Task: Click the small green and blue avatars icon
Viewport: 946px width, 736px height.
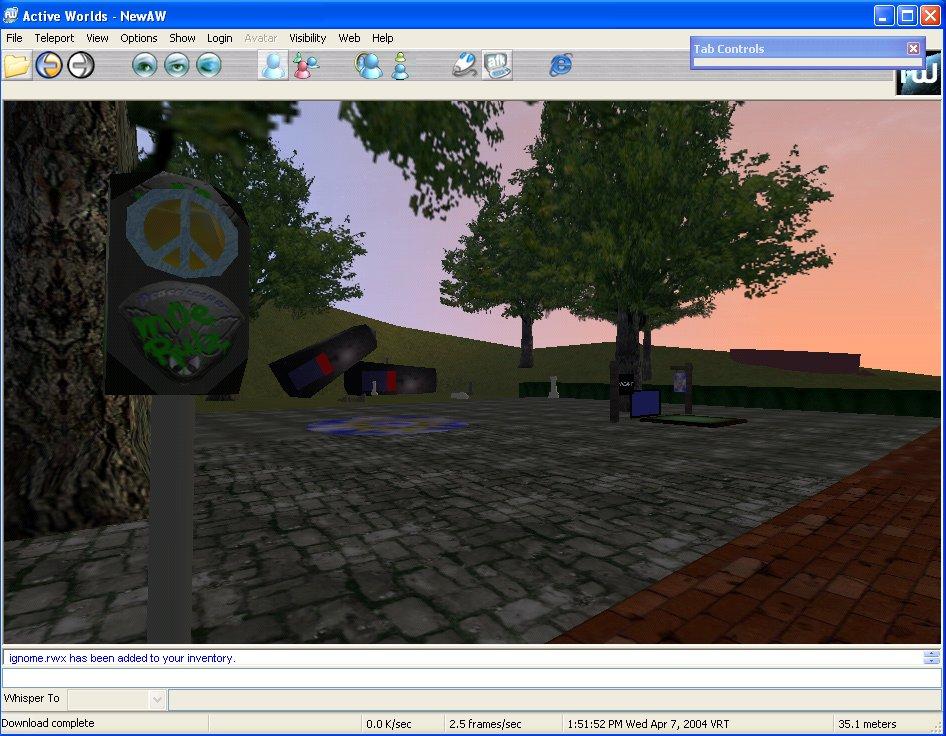Action: 400,66
